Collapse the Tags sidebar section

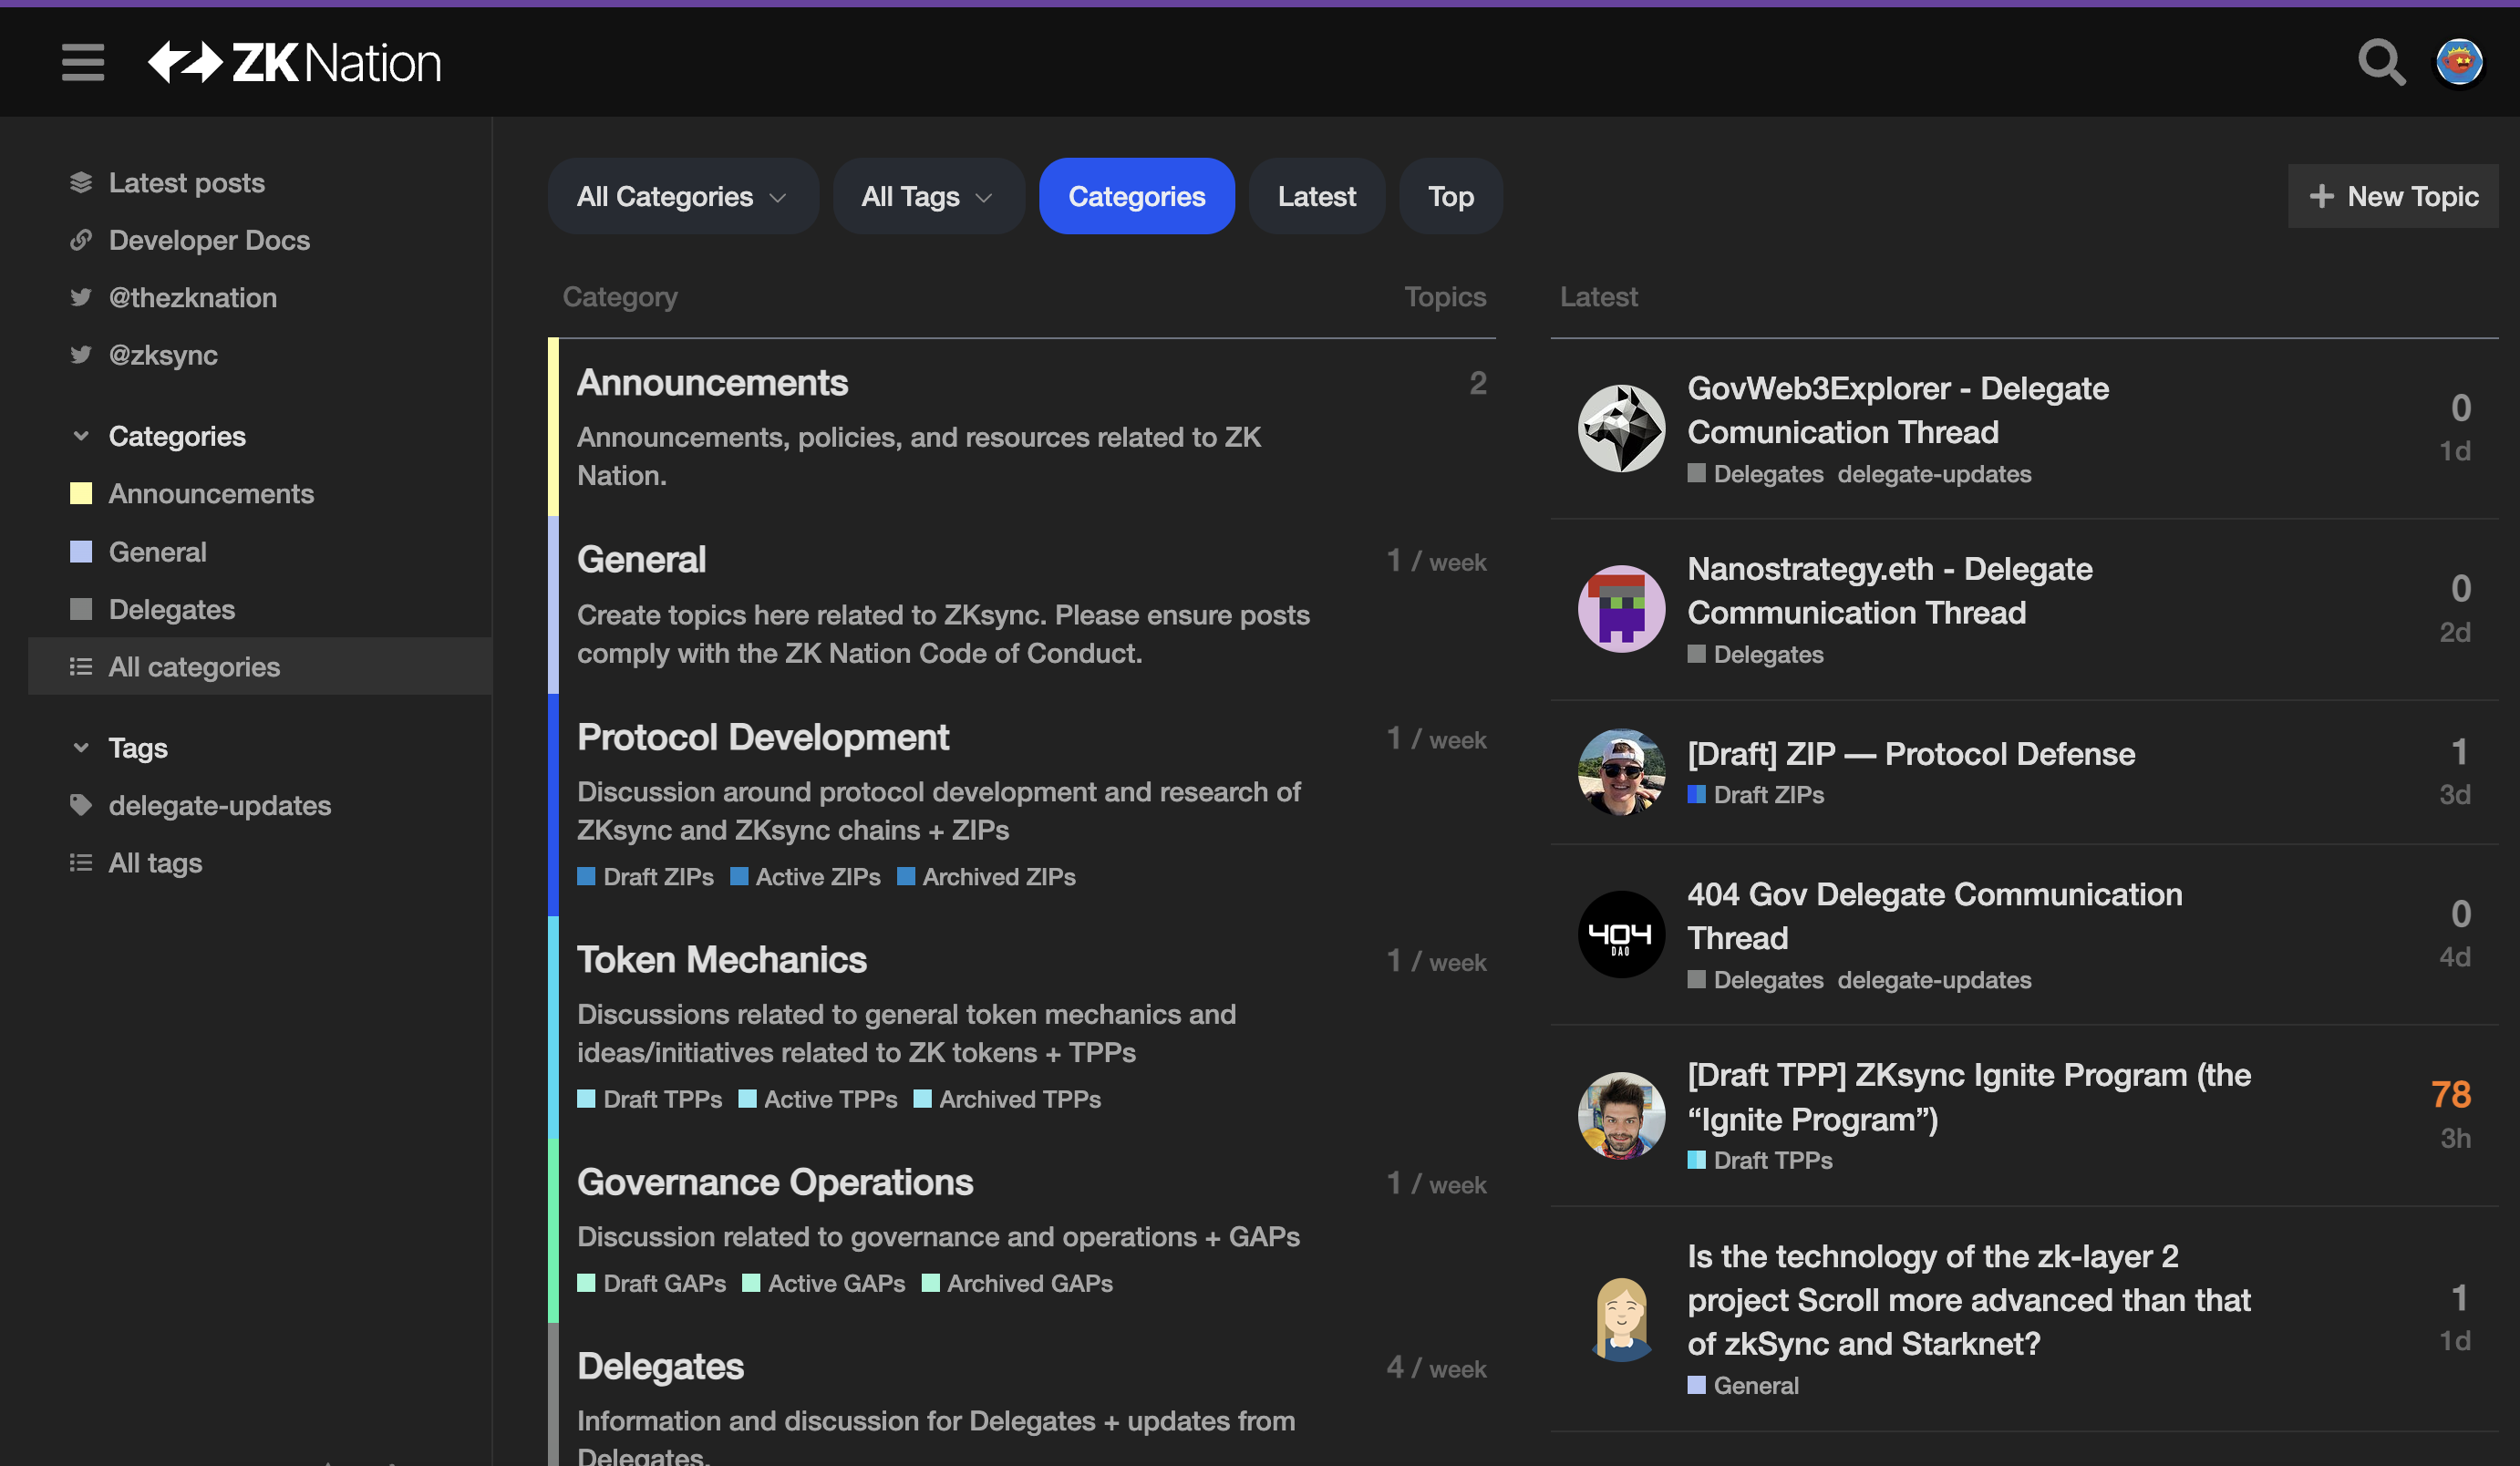[x=81, y=748]
